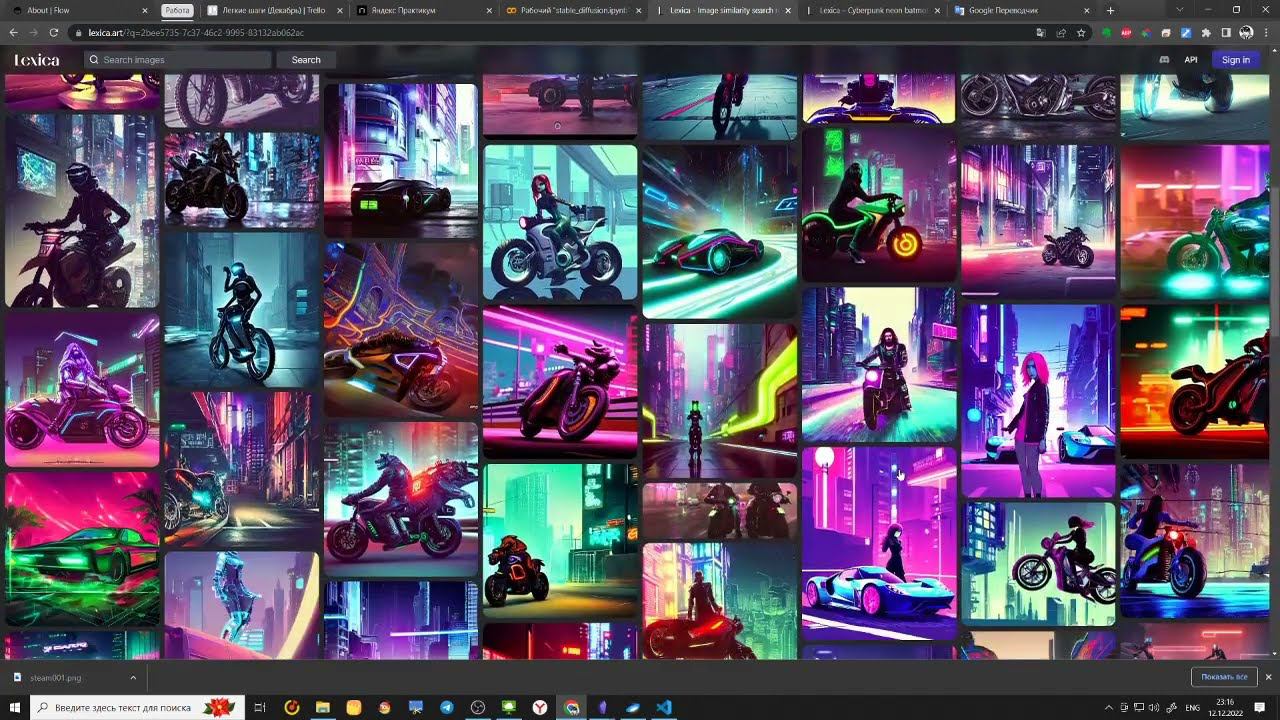Open the Chrome profile avatar

(x=1246, y=33)
